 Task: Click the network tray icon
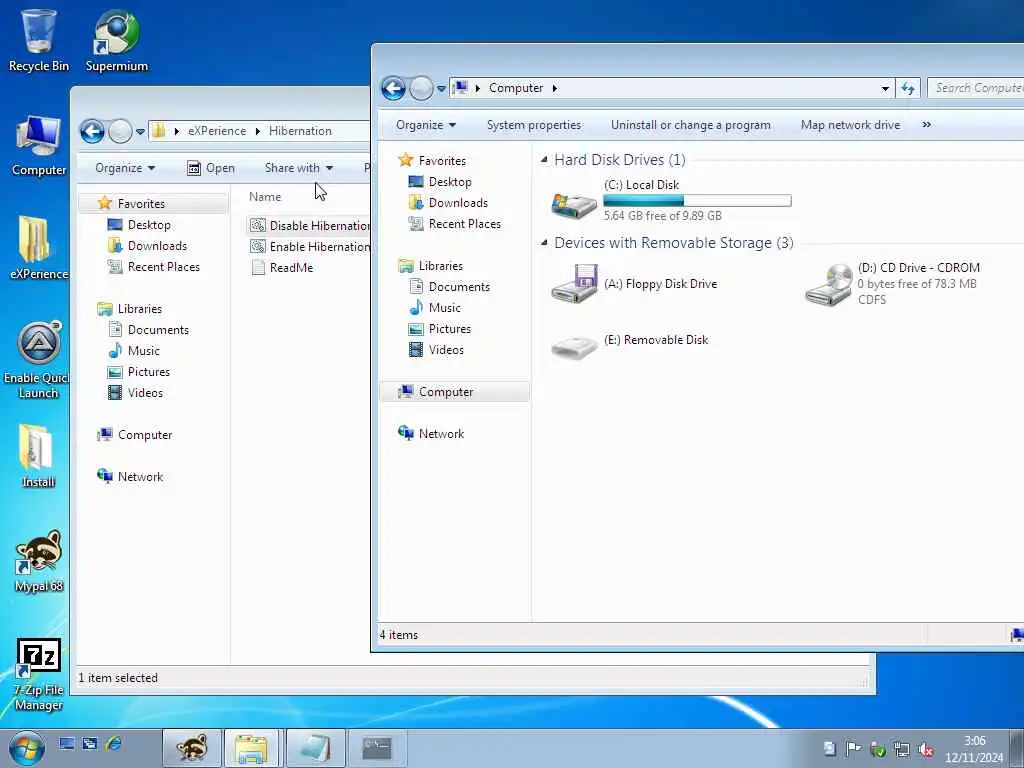point(902,749)
